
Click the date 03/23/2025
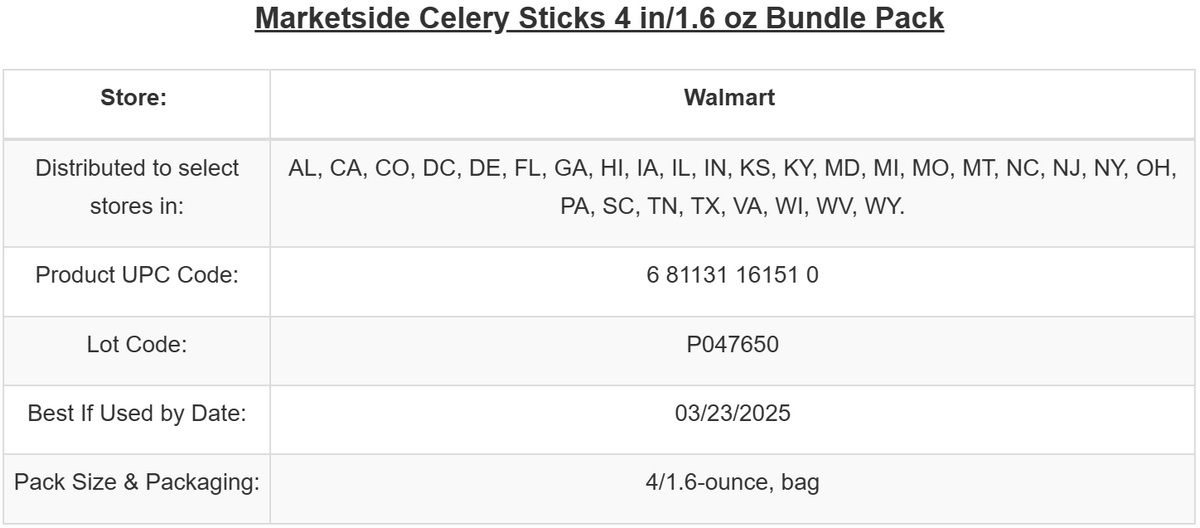[x=732, y=413]
